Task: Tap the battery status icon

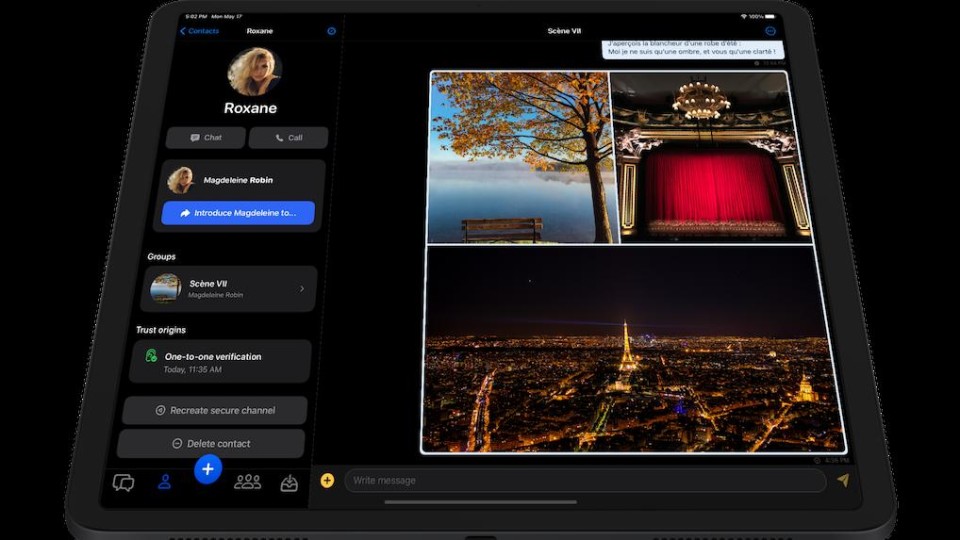Action: (770, 17)
